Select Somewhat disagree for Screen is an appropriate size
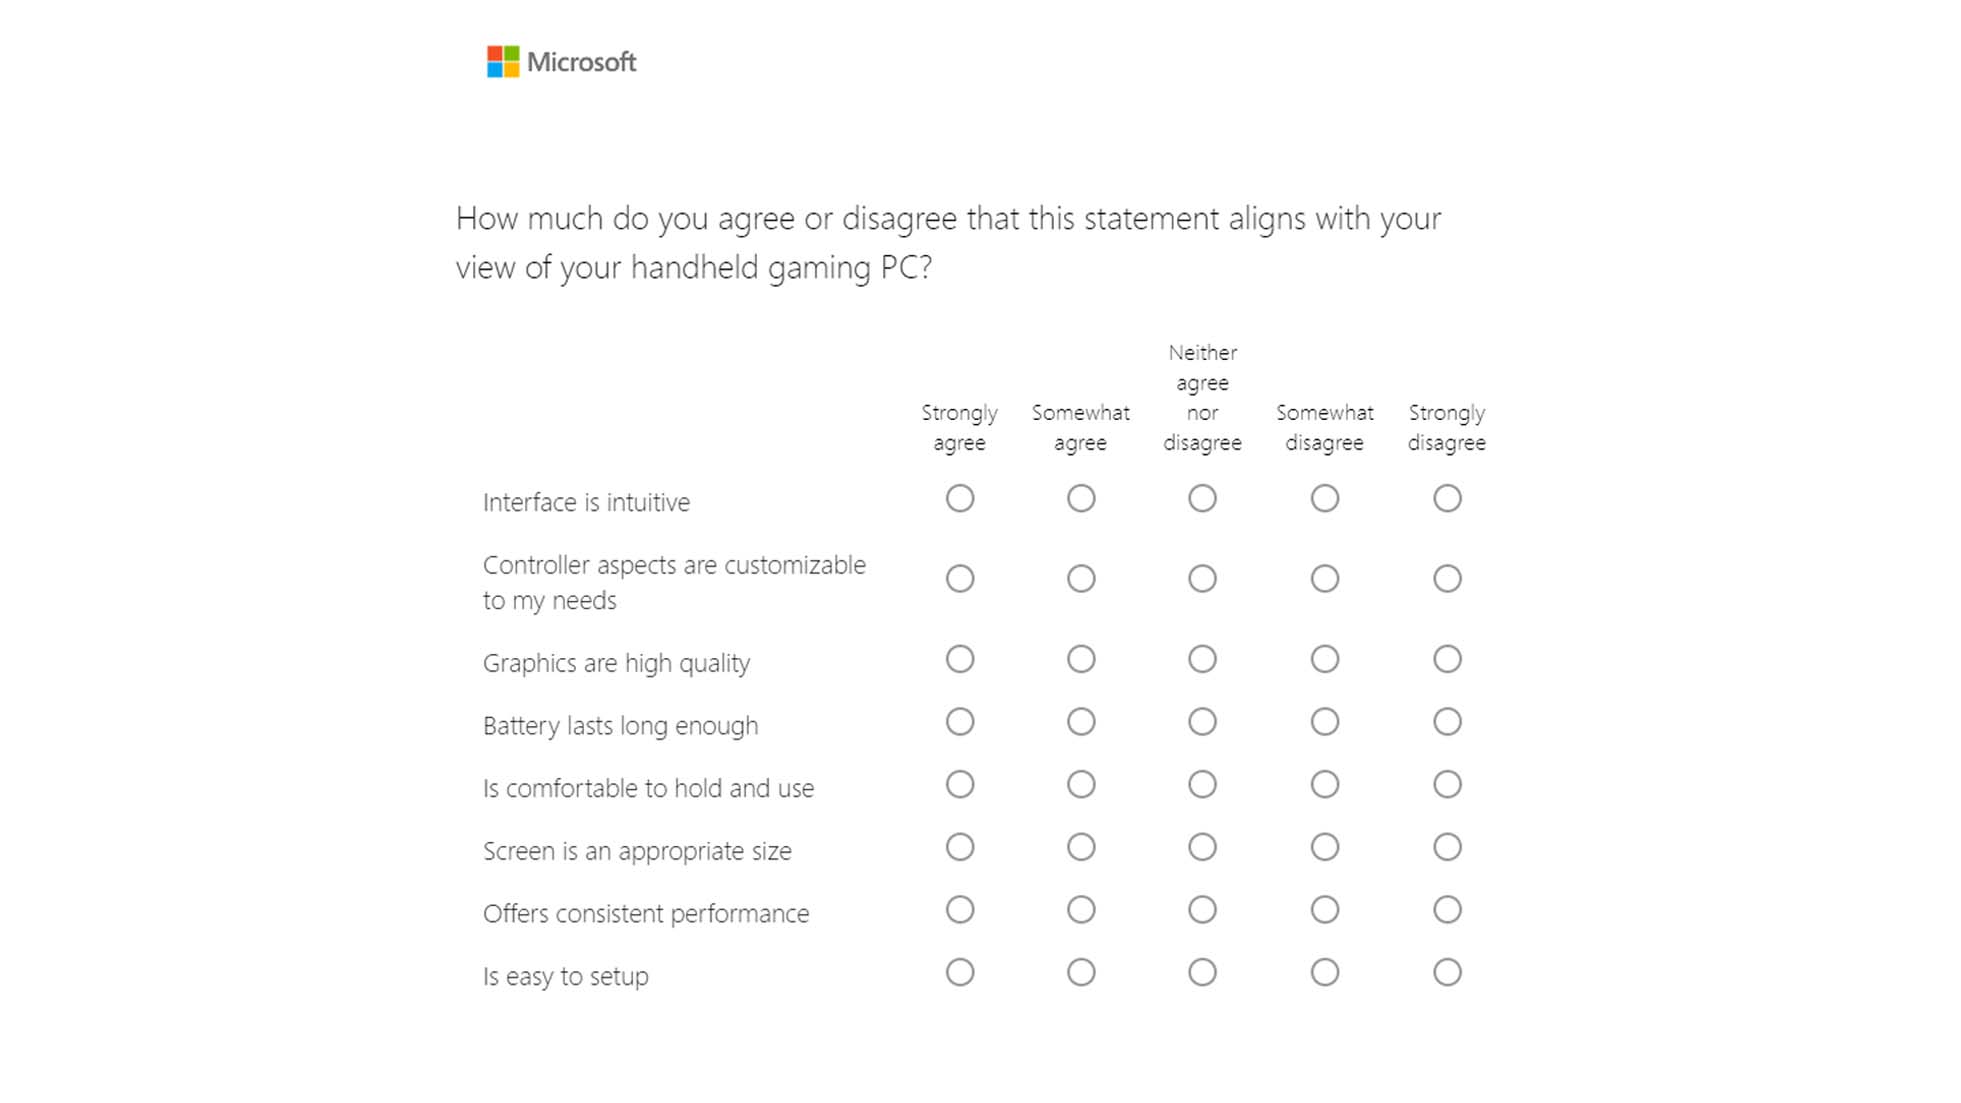Image resolution: width=1961 pixels, height=1103 pixels. pyautogui.click(x=1325, y=846)
